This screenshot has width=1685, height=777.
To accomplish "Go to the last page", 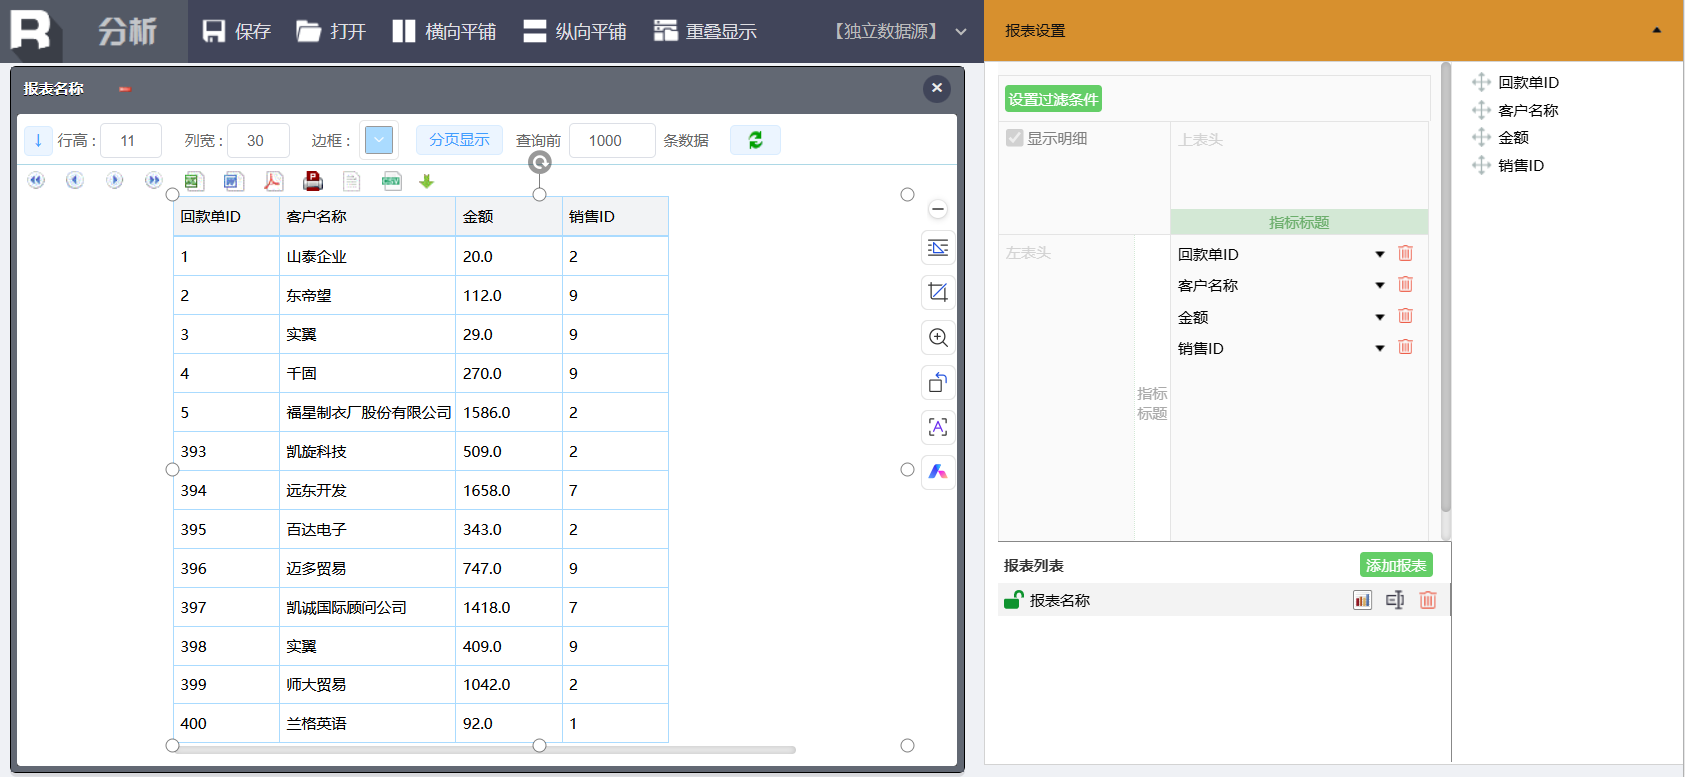I will click(x=153, y=180).
